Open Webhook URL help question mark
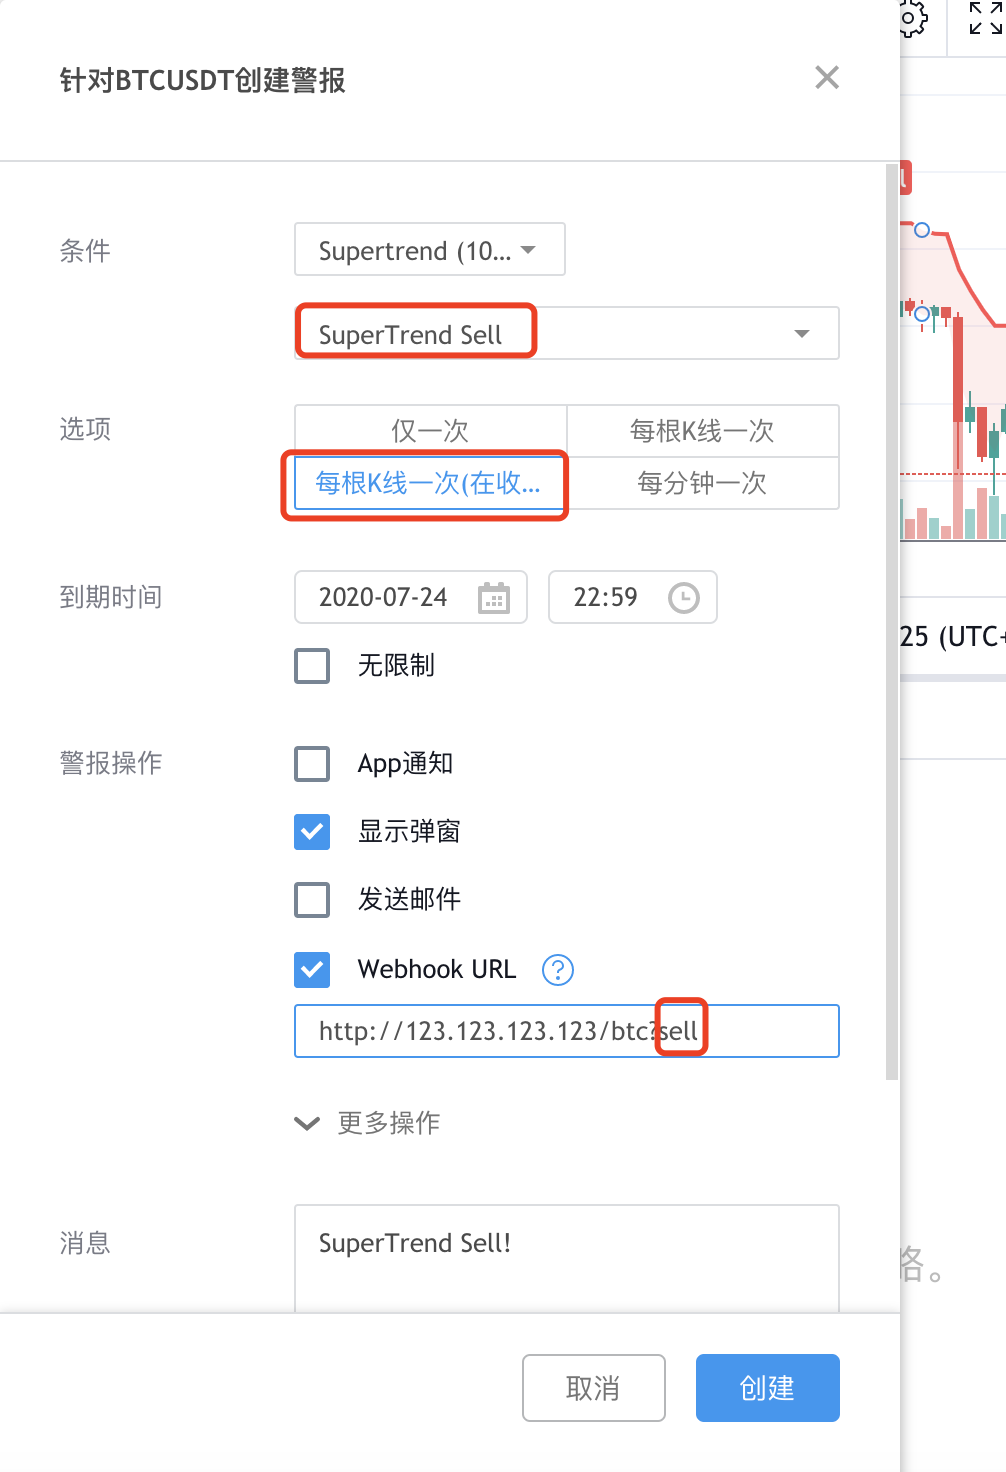Screen dimensions: 1006x1472 pyautogui.click(x=557, y=969)
